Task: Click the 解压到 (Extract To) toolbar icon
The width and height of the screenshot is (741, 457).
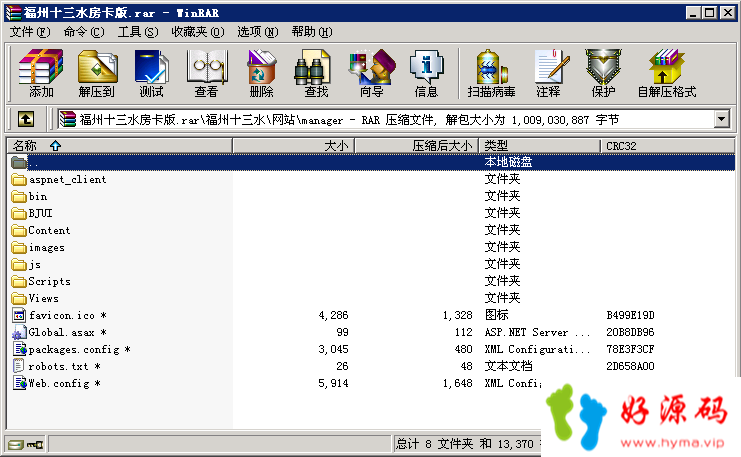Action: (97, 73)
